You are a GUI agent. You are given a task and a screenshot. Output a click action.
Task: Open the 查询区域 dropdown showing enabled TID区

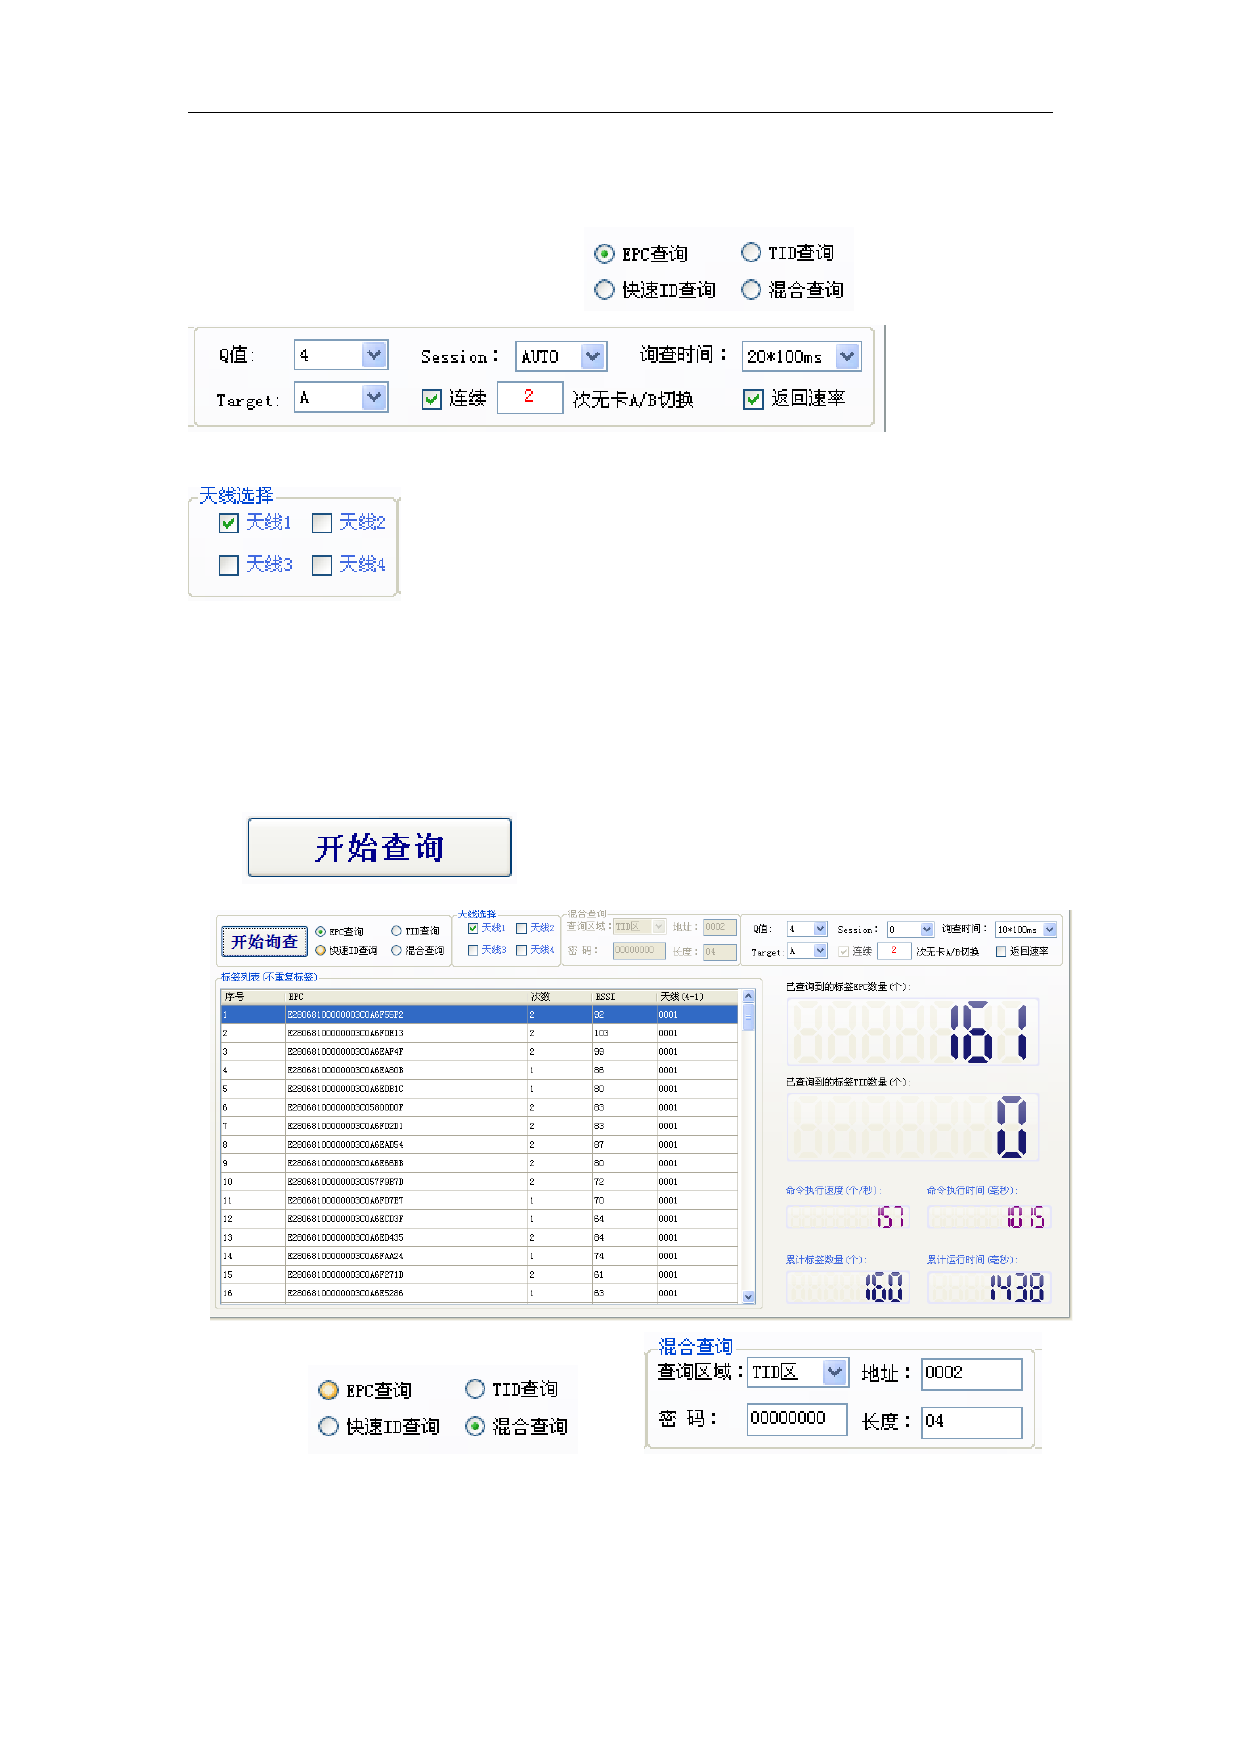coord(834,1372)
